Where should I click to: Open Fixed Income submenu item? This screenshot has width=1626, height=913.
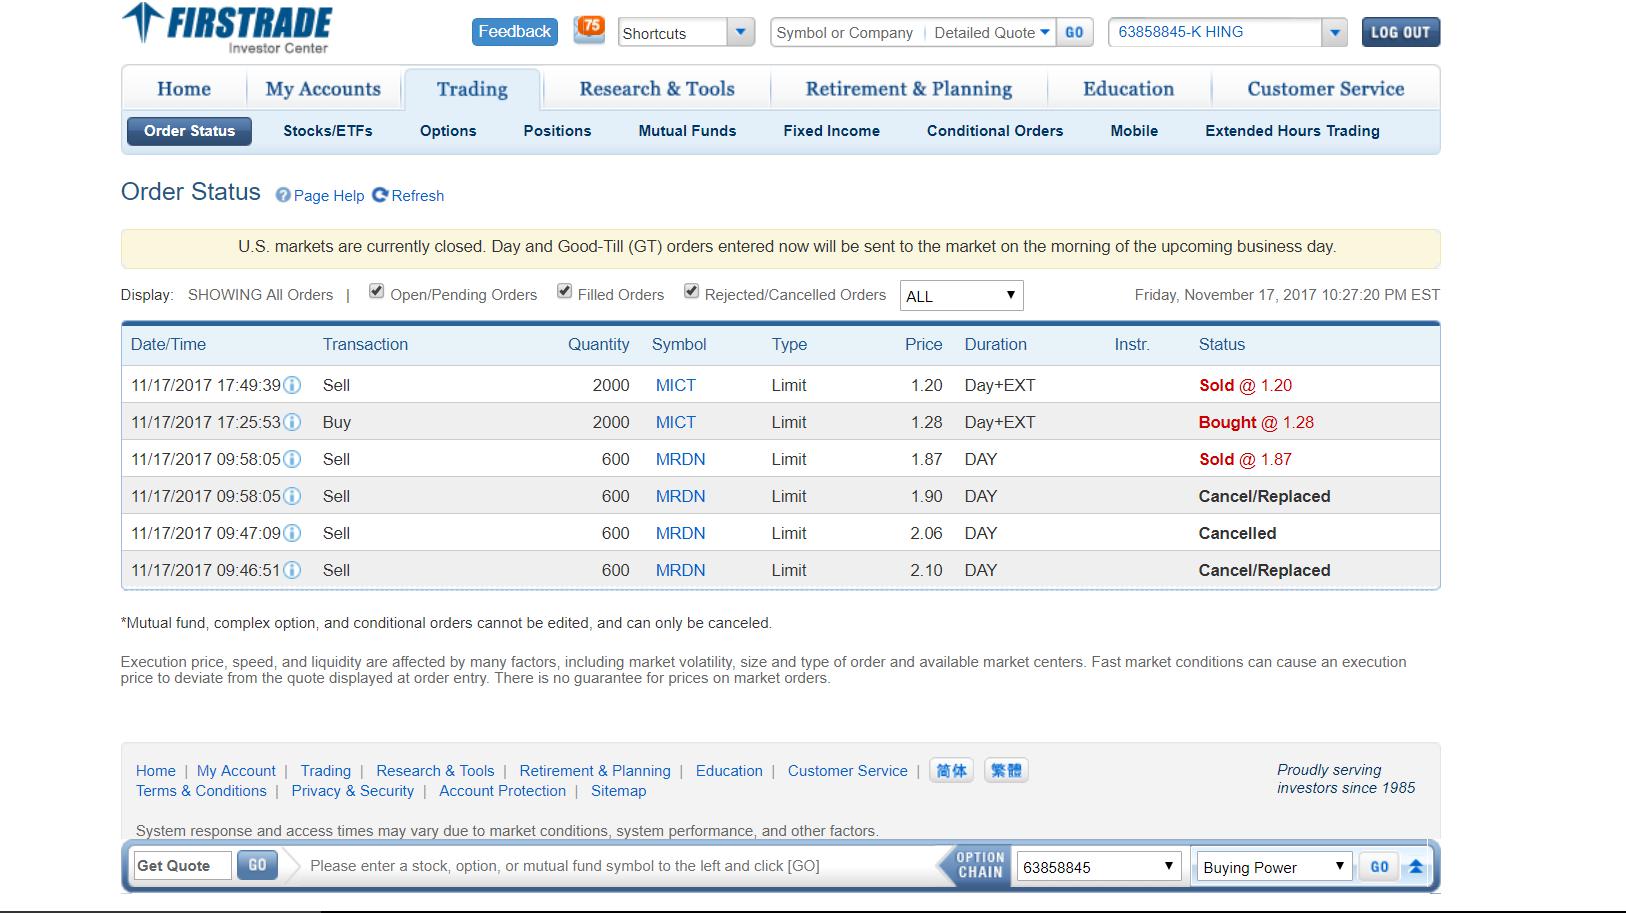tap(832, 131)
